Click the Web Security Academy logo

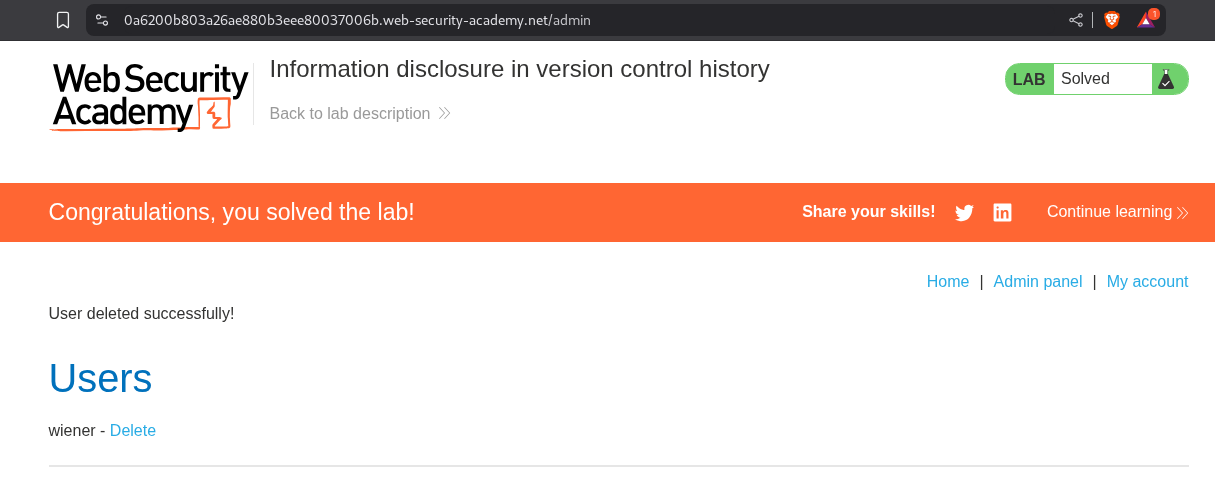[x=150, y=96]
